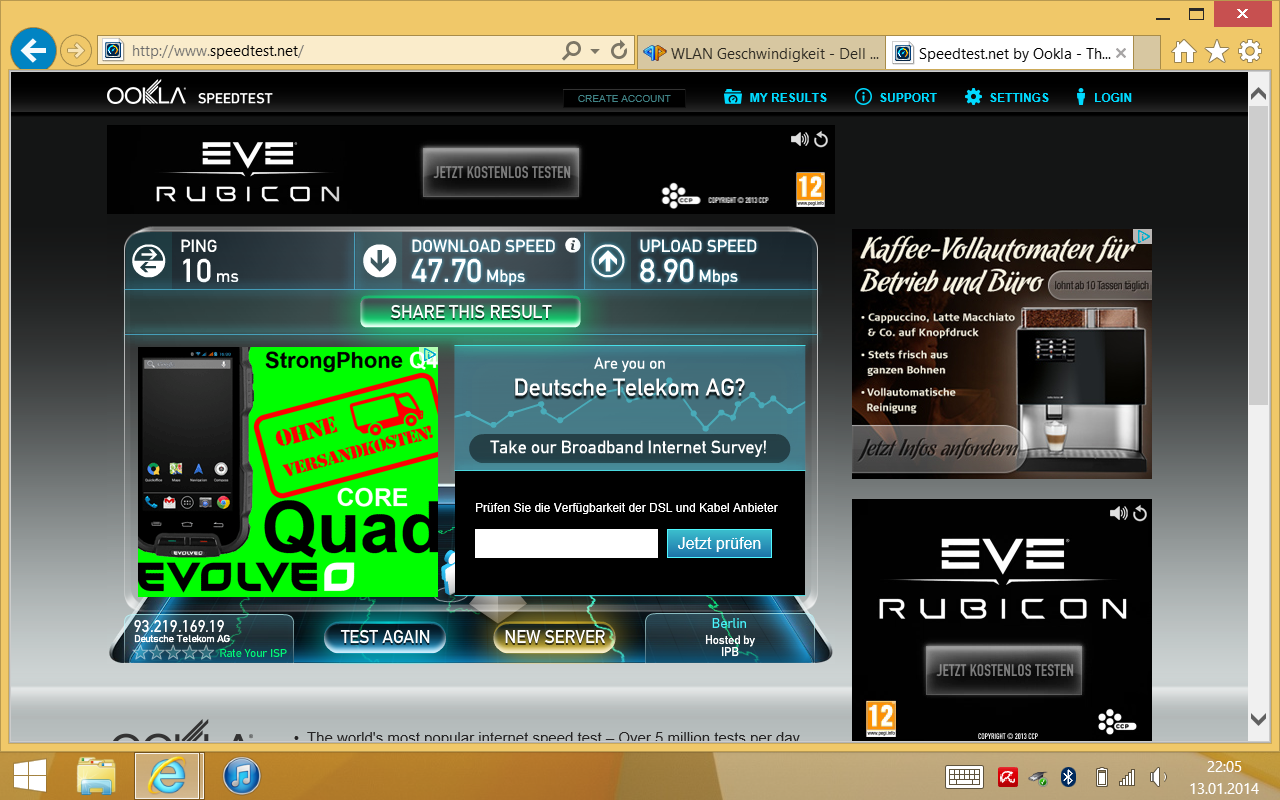
Task: Click the search magnifier in address bar
Action: point(572,50)
